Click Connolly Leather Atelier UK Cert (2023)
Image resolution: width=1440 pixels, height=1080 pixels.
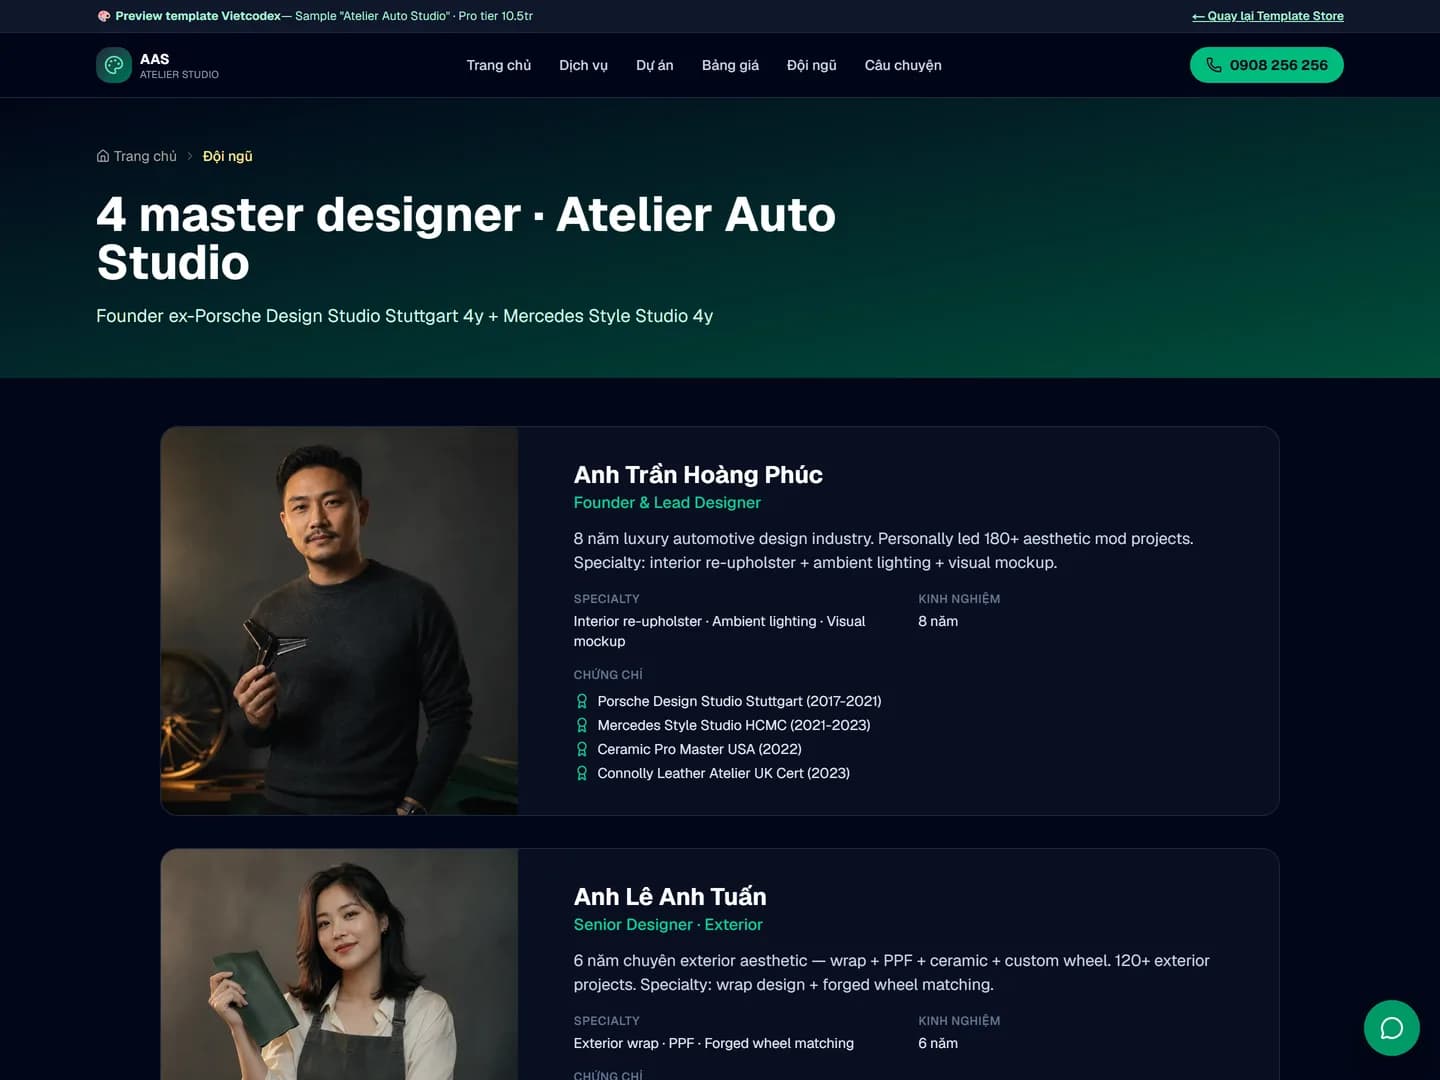coord(724,773)
